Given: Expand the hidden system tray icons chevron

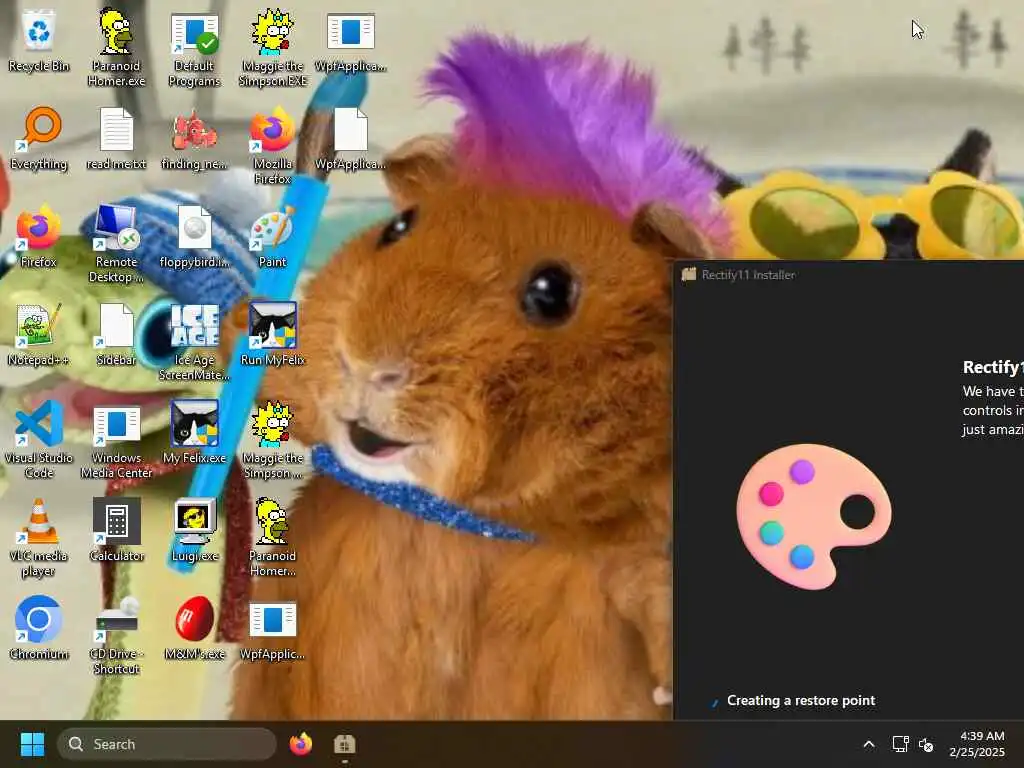Looking at the screenshot, I should 869,744.
